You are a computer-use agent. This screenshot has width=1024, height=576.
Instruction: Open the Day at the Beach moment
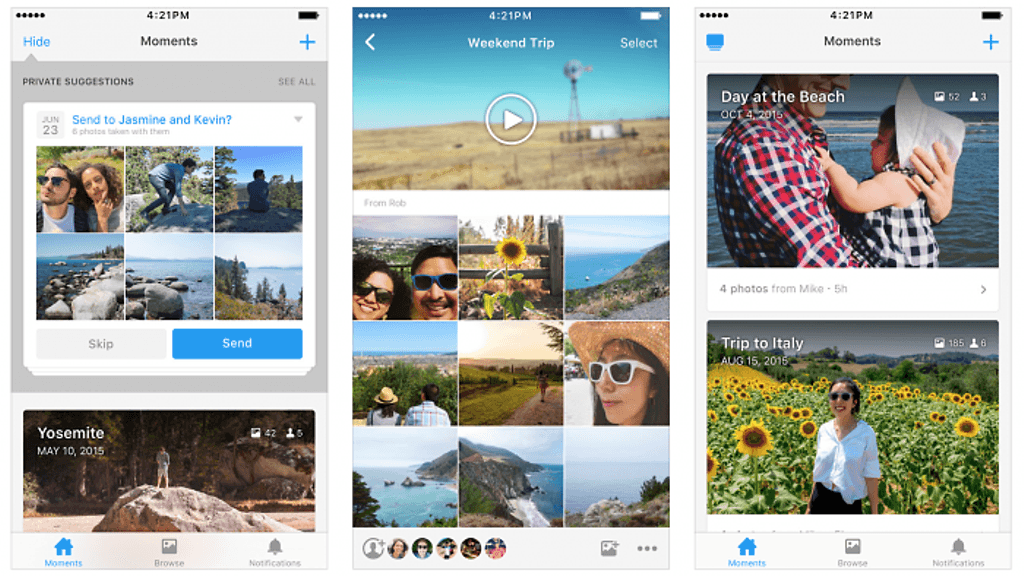(x=852, y=170)
